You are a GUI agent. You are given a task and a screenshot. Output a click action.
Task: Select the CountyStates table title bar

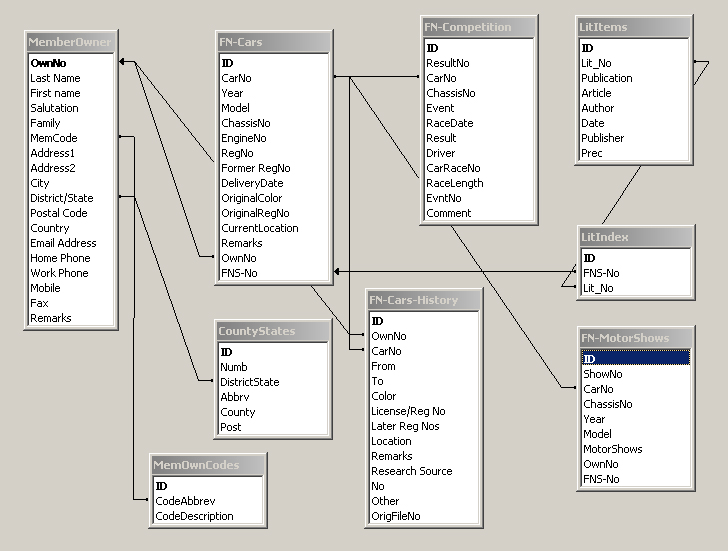[273, 331]
